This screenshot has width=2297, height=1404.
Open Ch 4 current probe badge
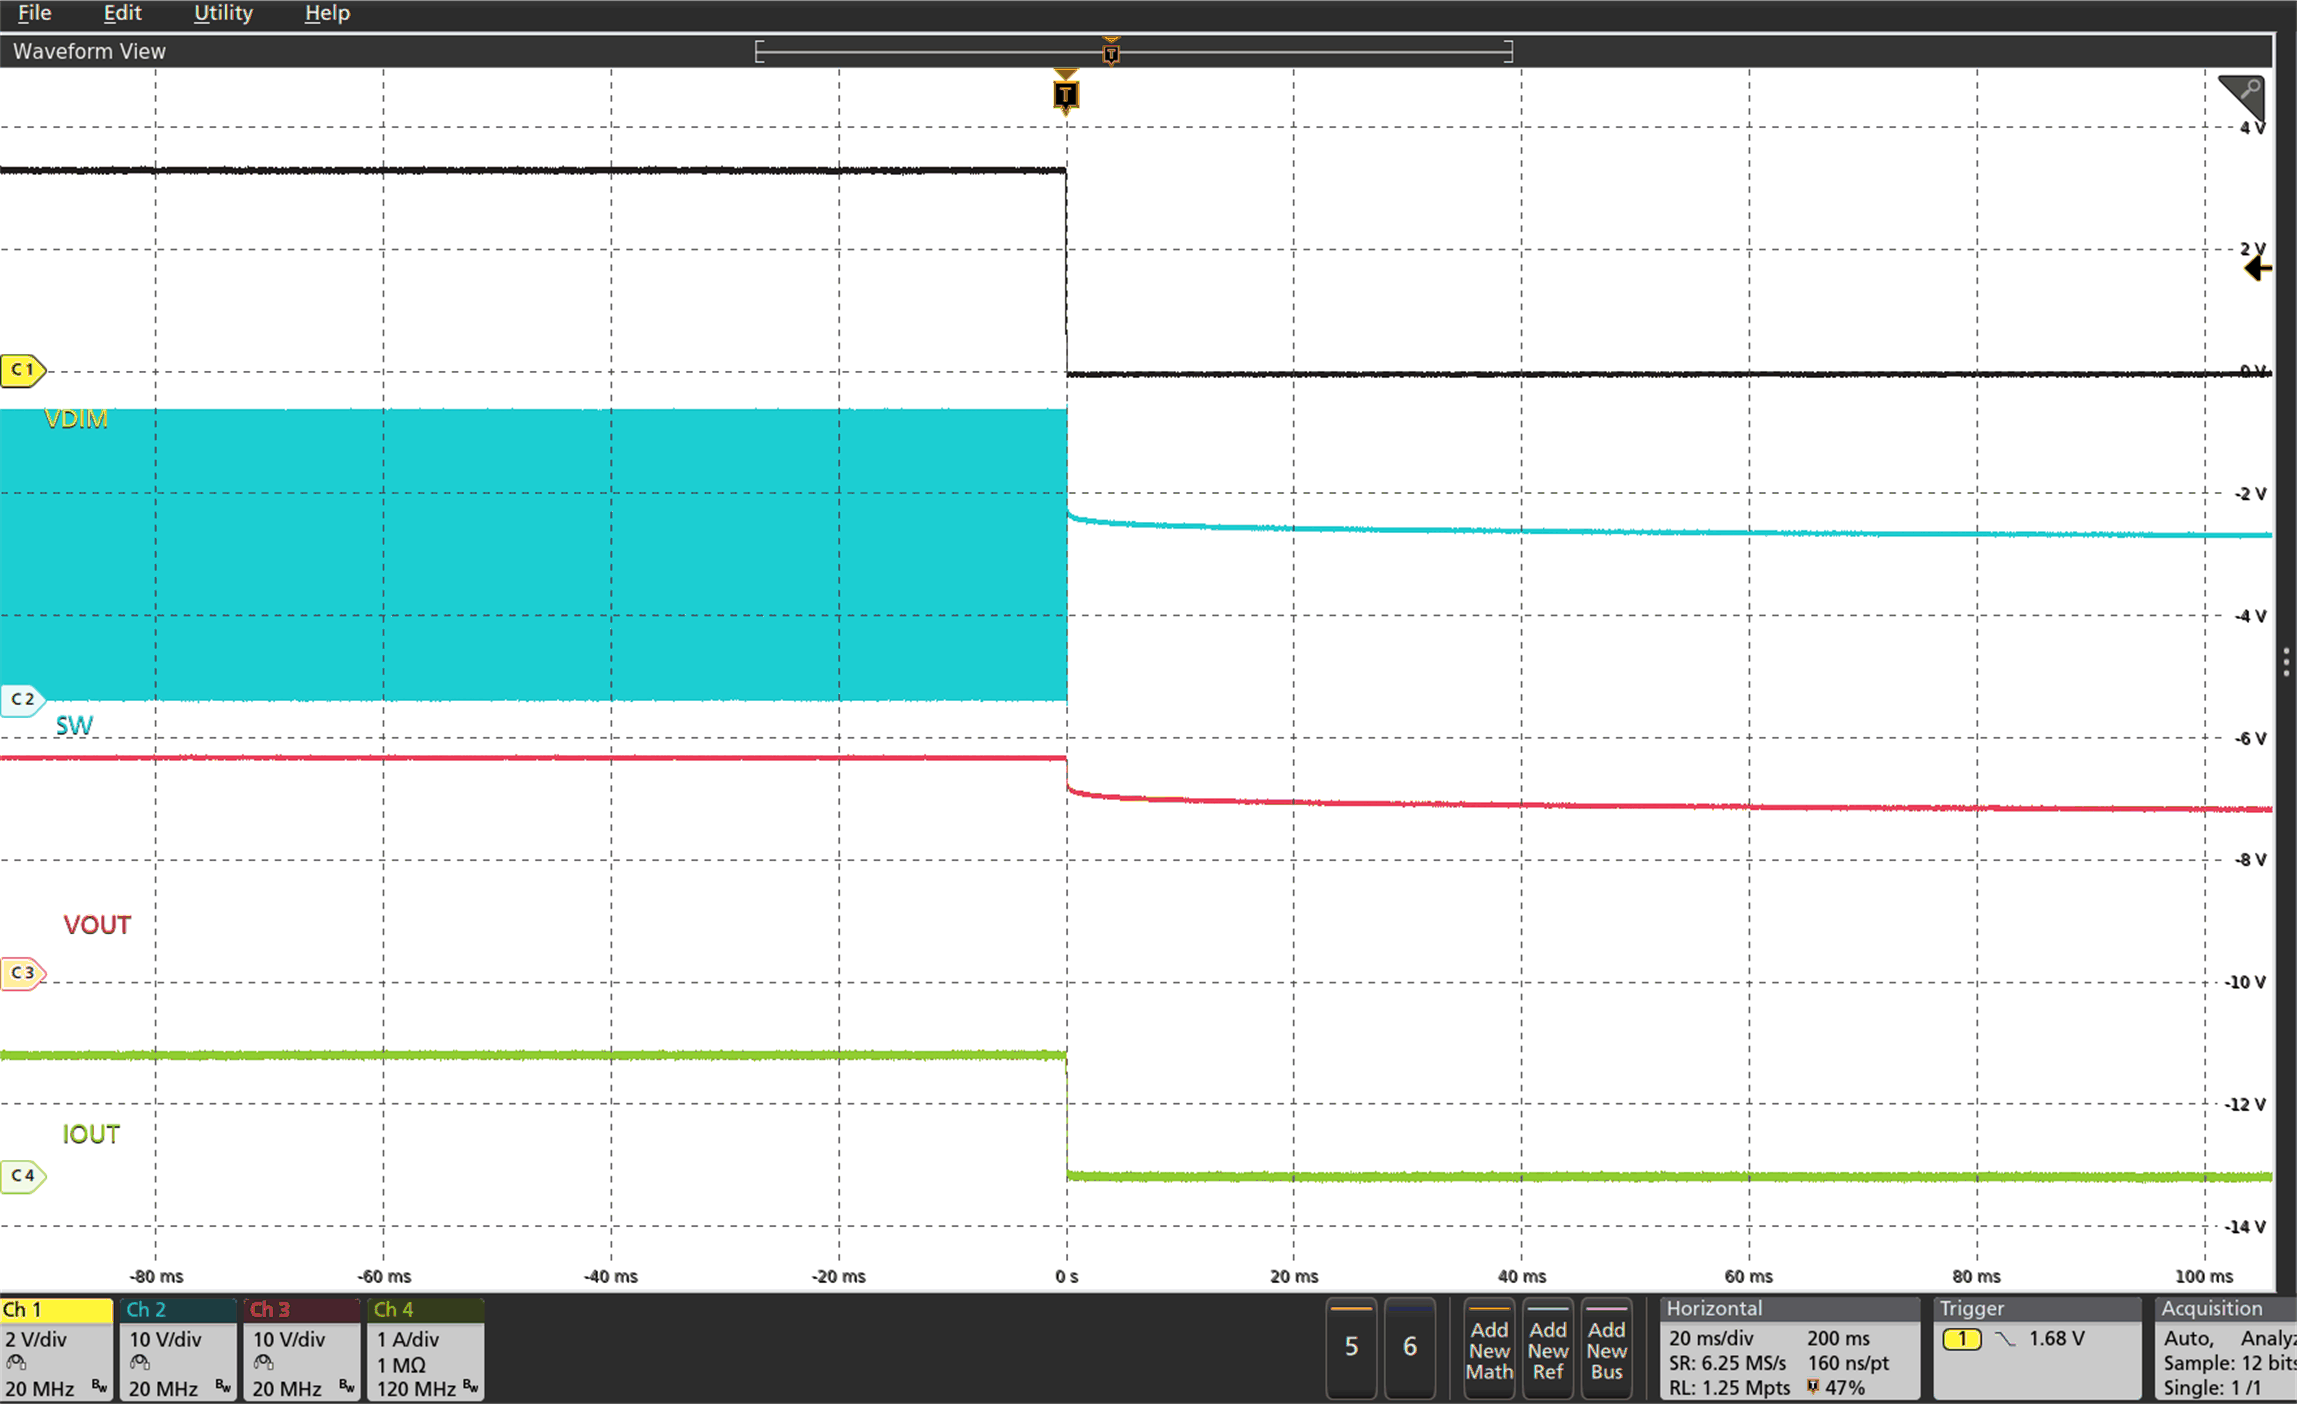point(426,1349)
